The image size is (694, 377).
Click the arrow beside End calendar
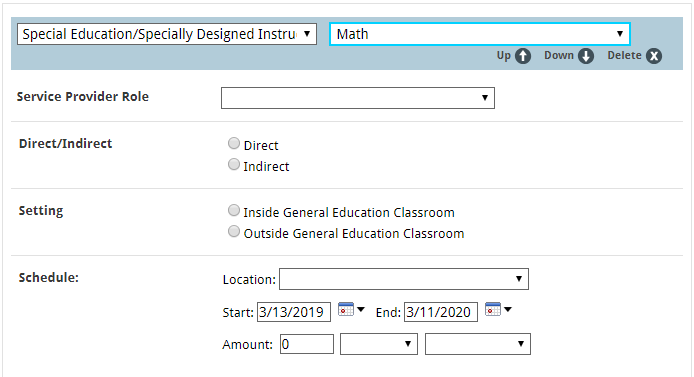pos(508,309)
